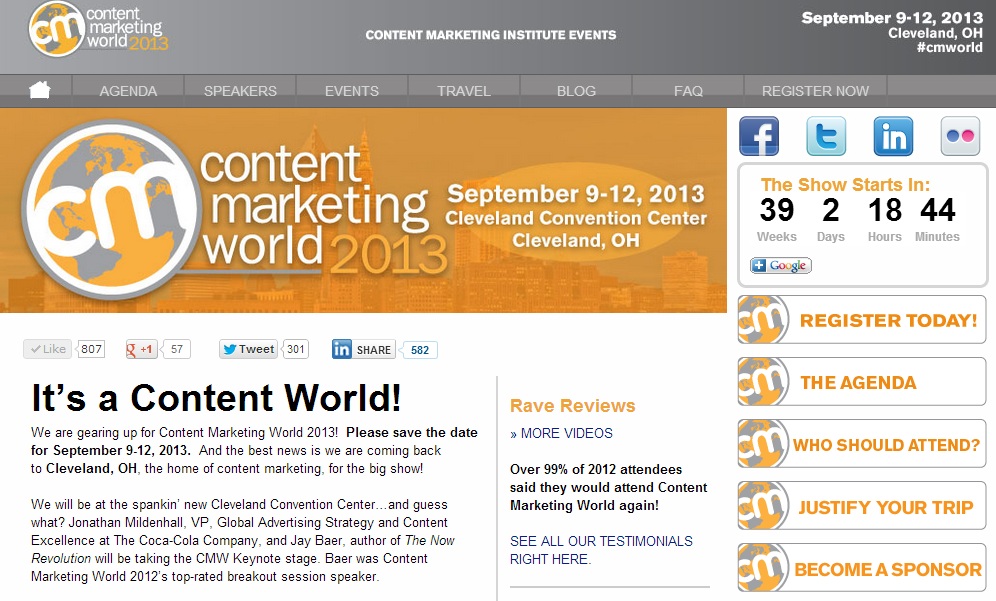
Task: Open the FAQ menu item
Action: [688, 91]
